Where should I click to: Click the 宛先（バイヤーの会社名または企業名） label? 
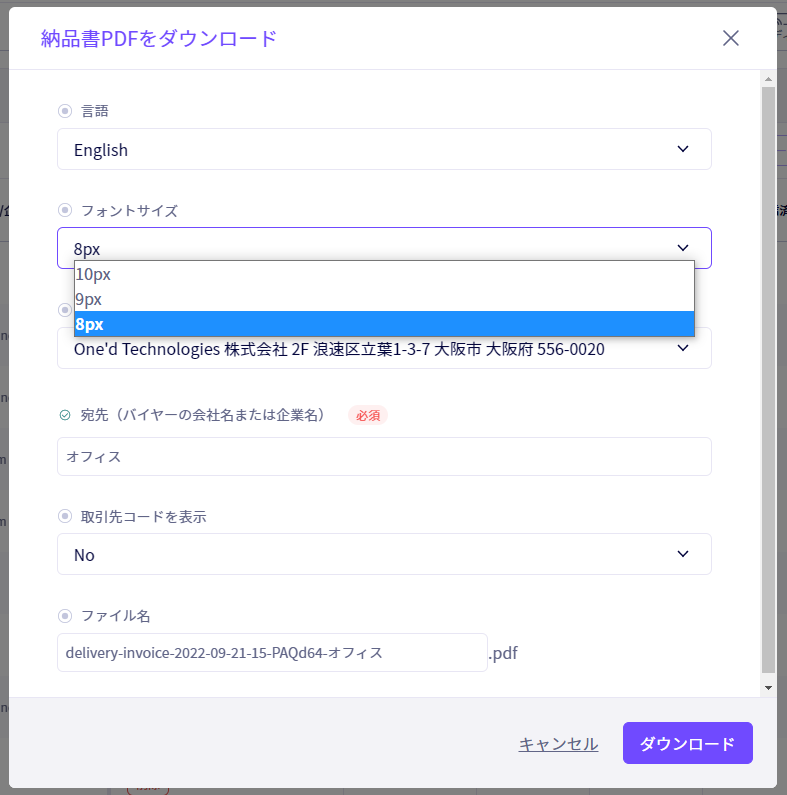point(202,415)
